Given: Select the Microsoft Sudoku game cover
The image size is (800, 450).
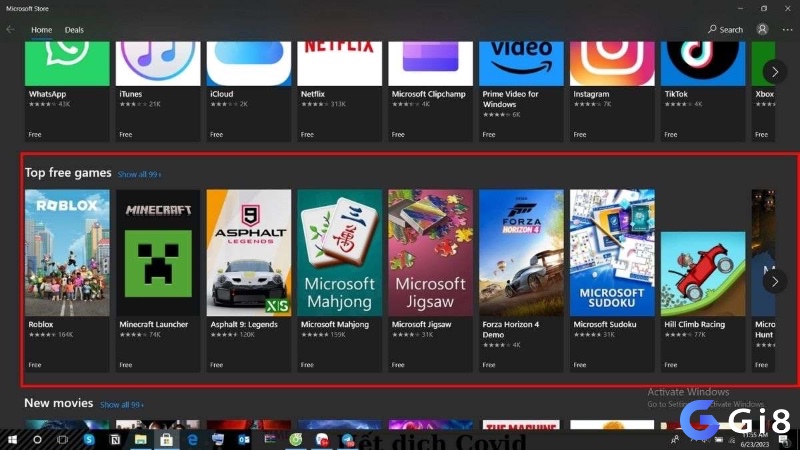Looking at the screenshot, I should [612, 253].
